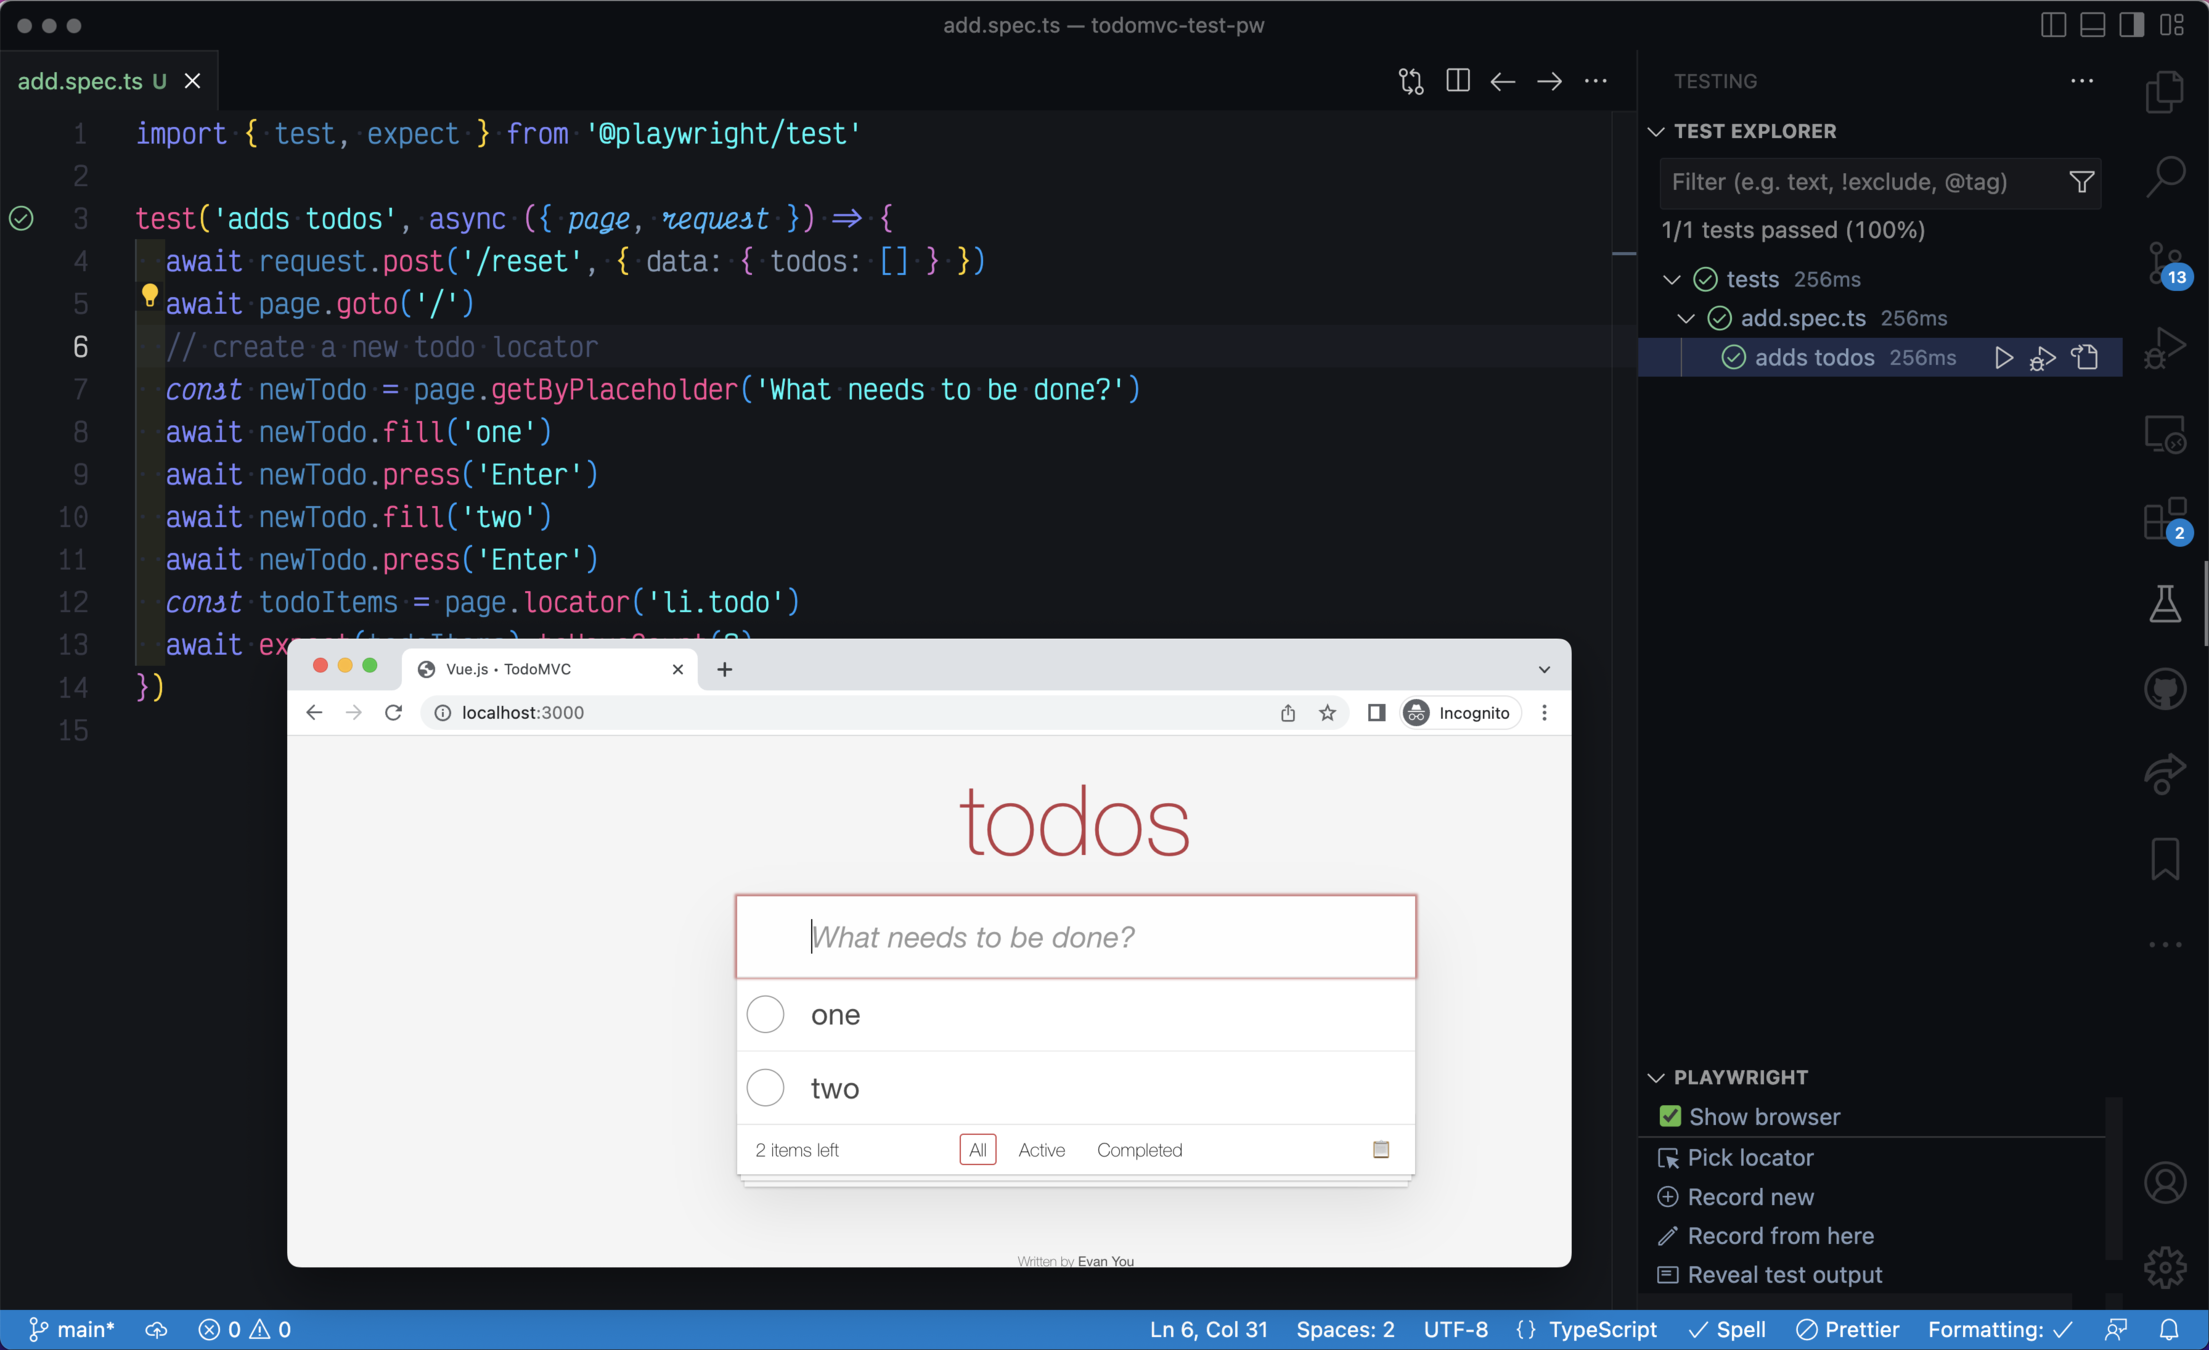Click the debug test icon for adds todos
The width and height of the screenshot is (2209, 1350).
[x=2042, y=358]
